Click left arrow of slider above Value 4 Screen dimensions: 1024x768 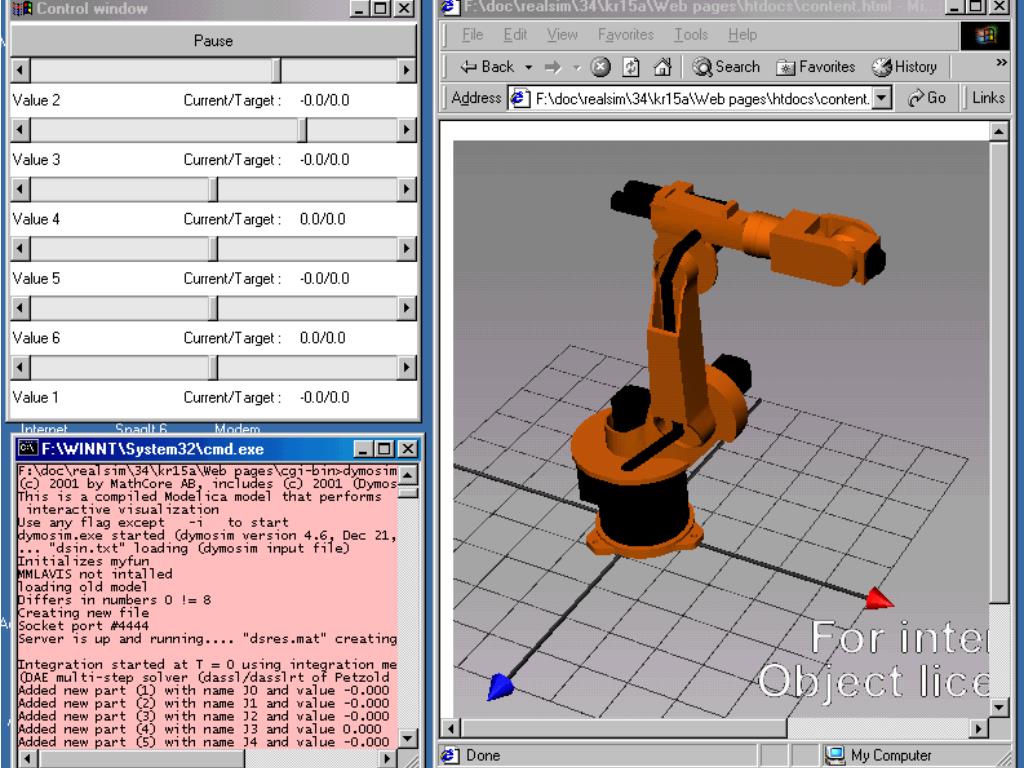click(20, 189)
